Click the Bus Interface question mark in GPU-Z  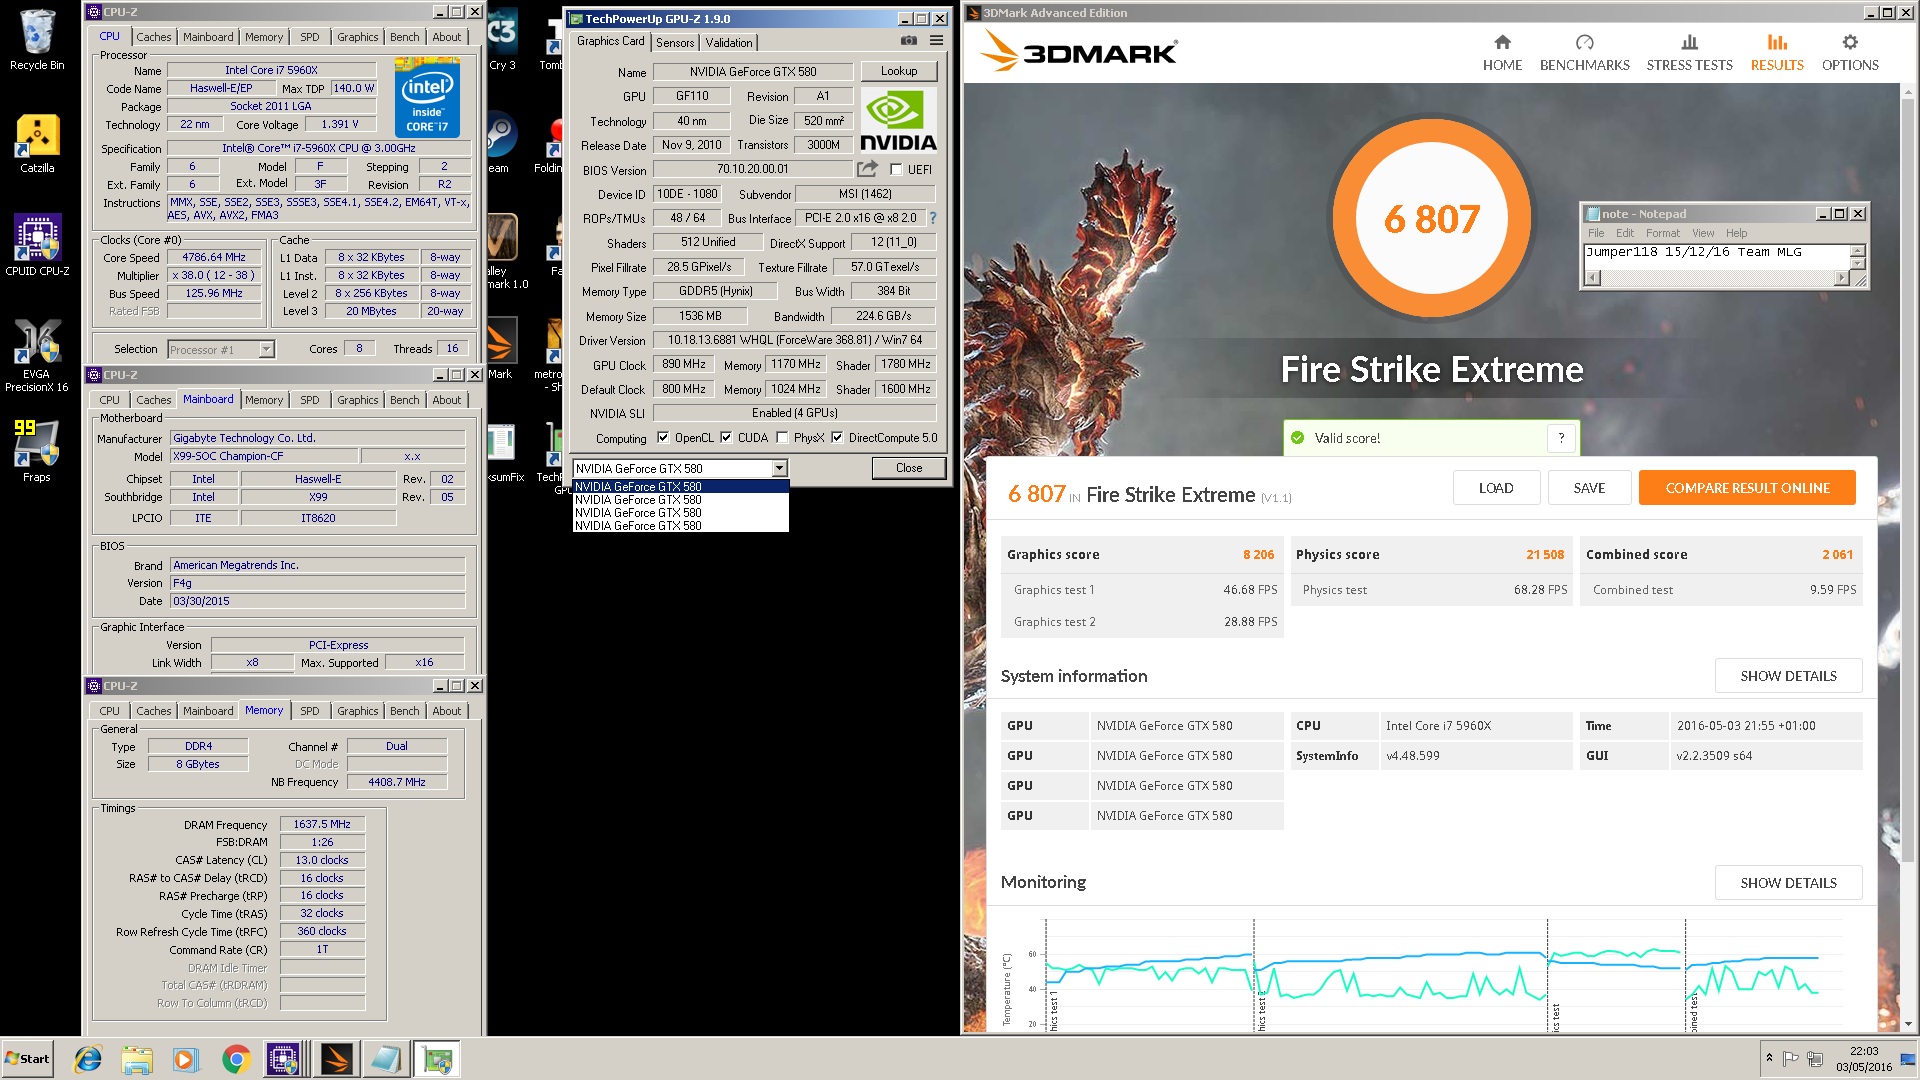pyautogui.click(x=932, y=218)
